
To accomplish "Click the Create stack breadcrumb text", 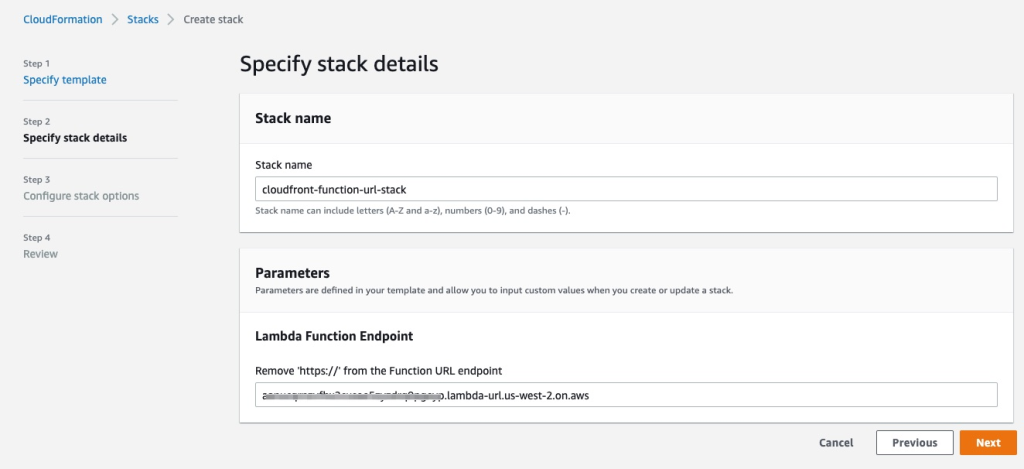I will pyautogui.click(x=213, y=19).
